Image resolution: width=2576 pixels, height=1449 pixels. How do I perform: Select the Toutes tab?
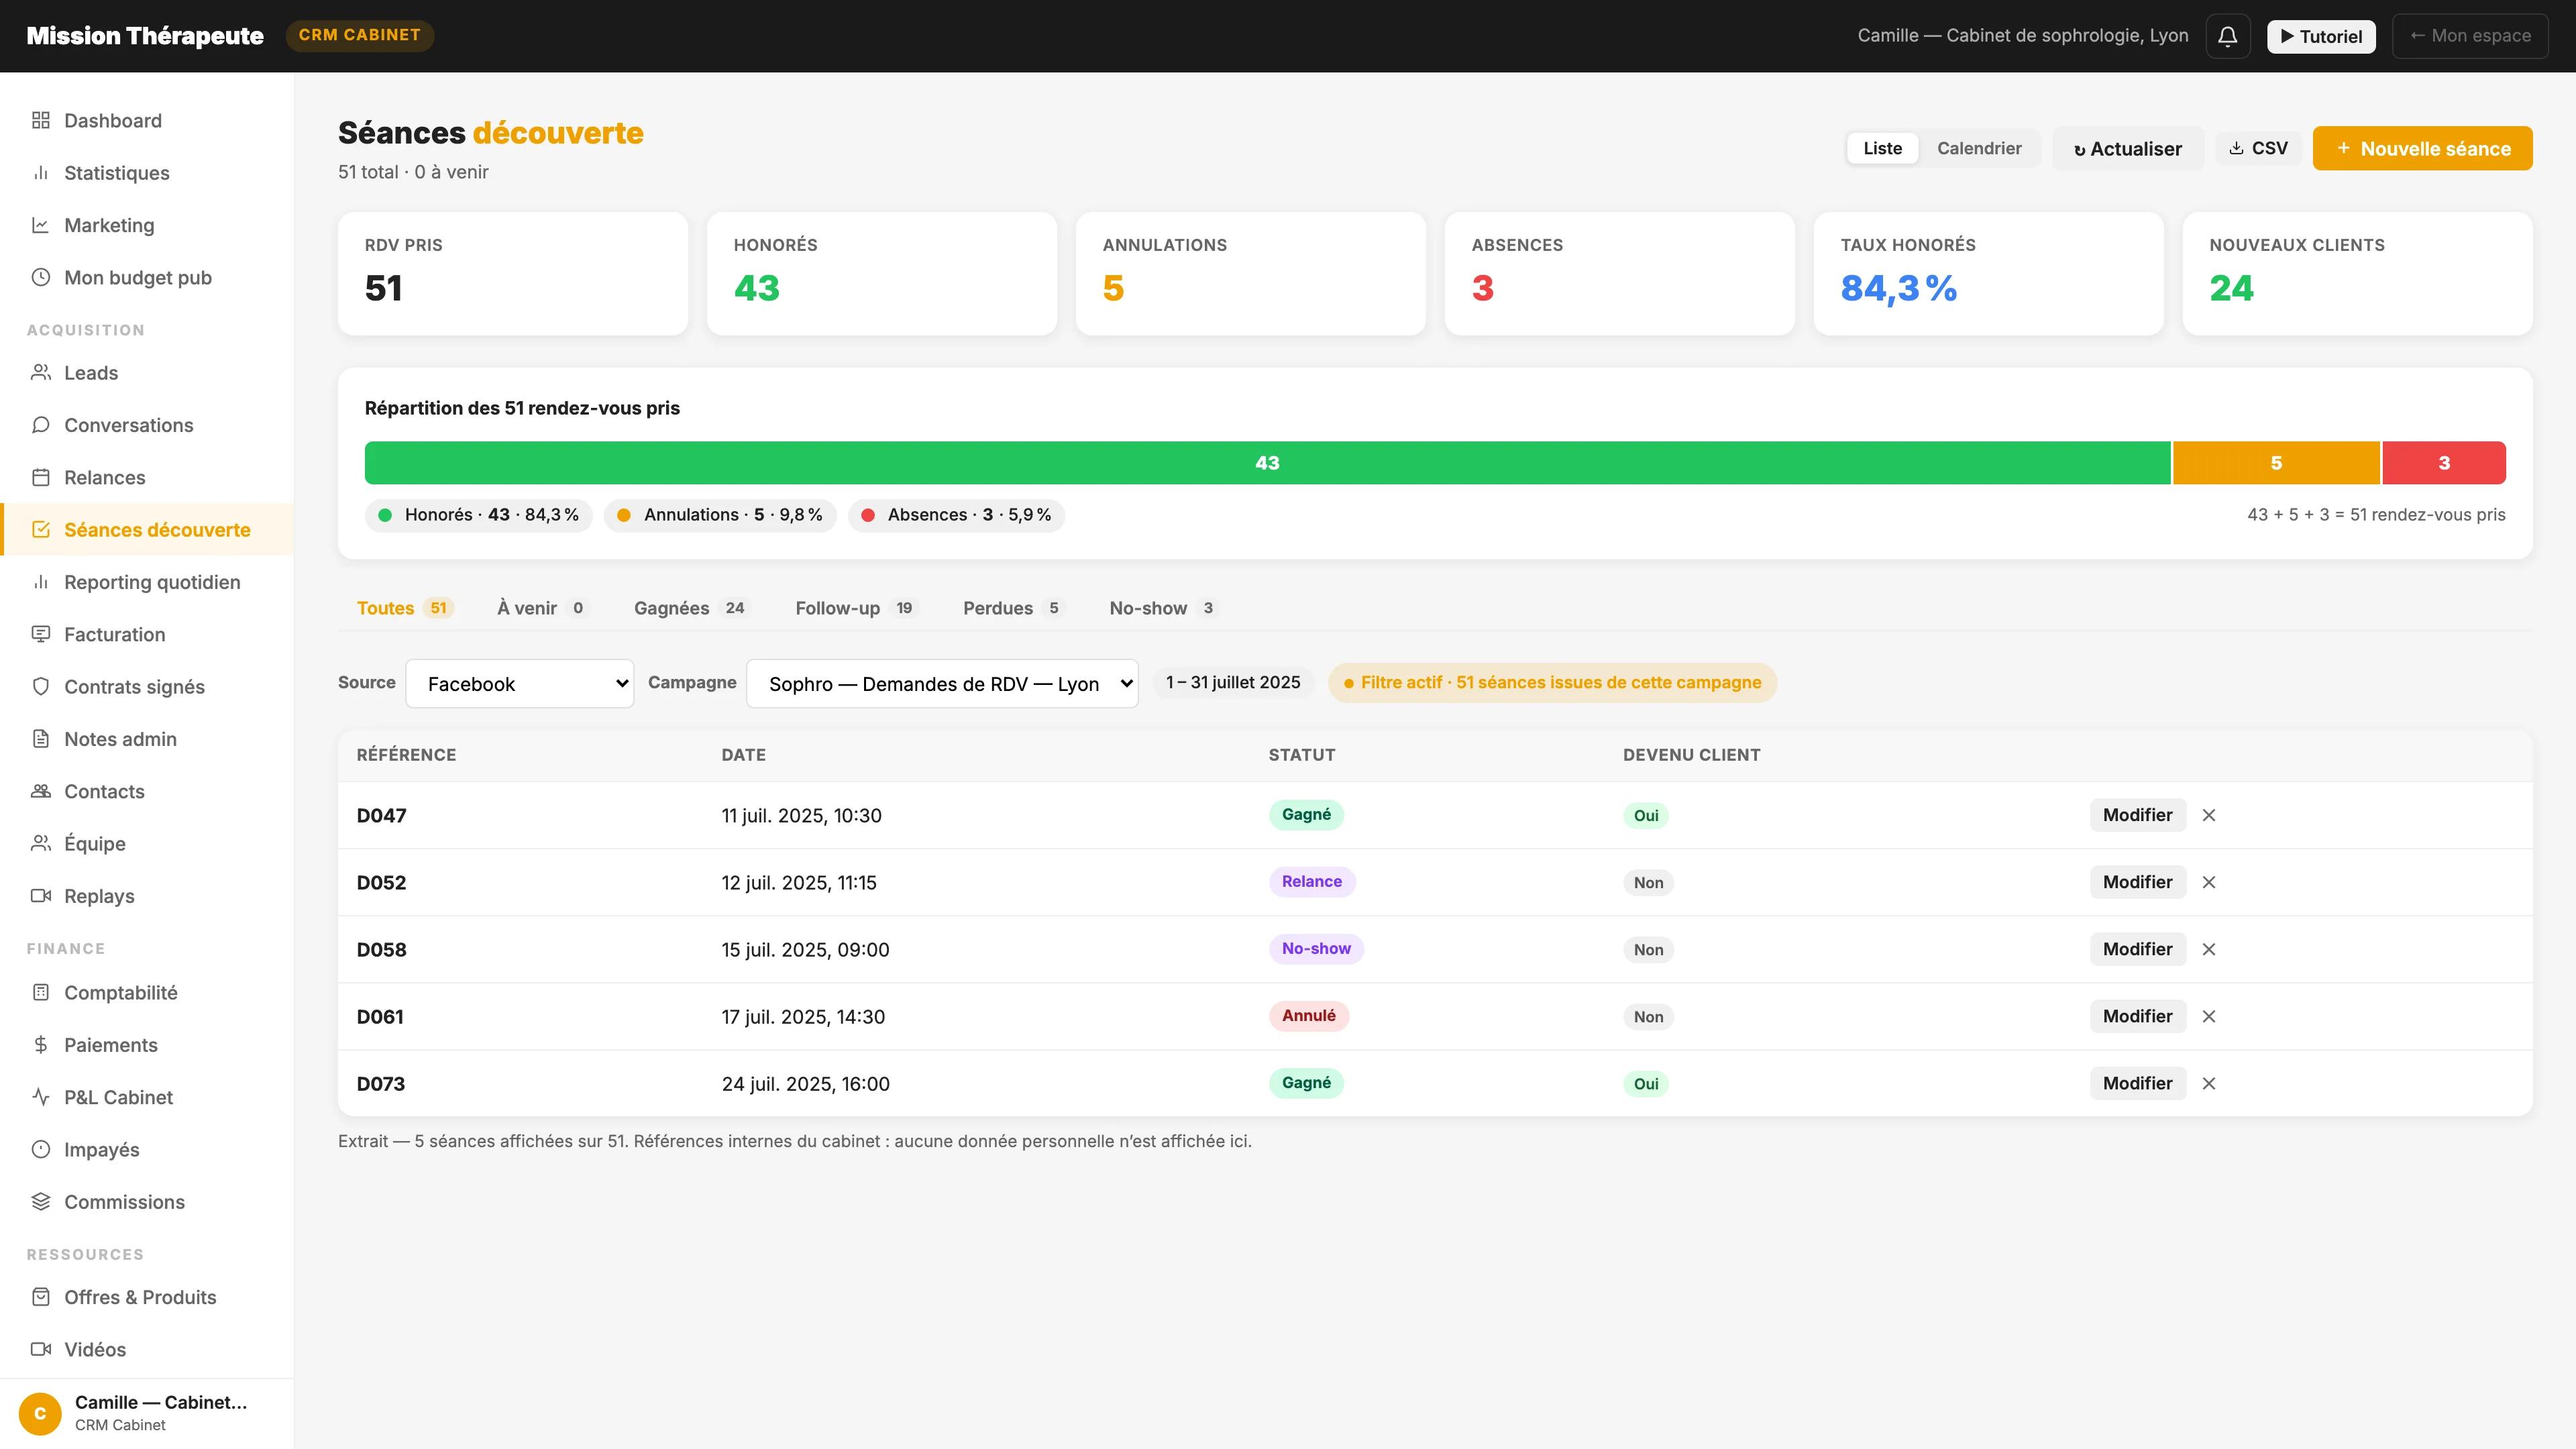tap(405, 608)
